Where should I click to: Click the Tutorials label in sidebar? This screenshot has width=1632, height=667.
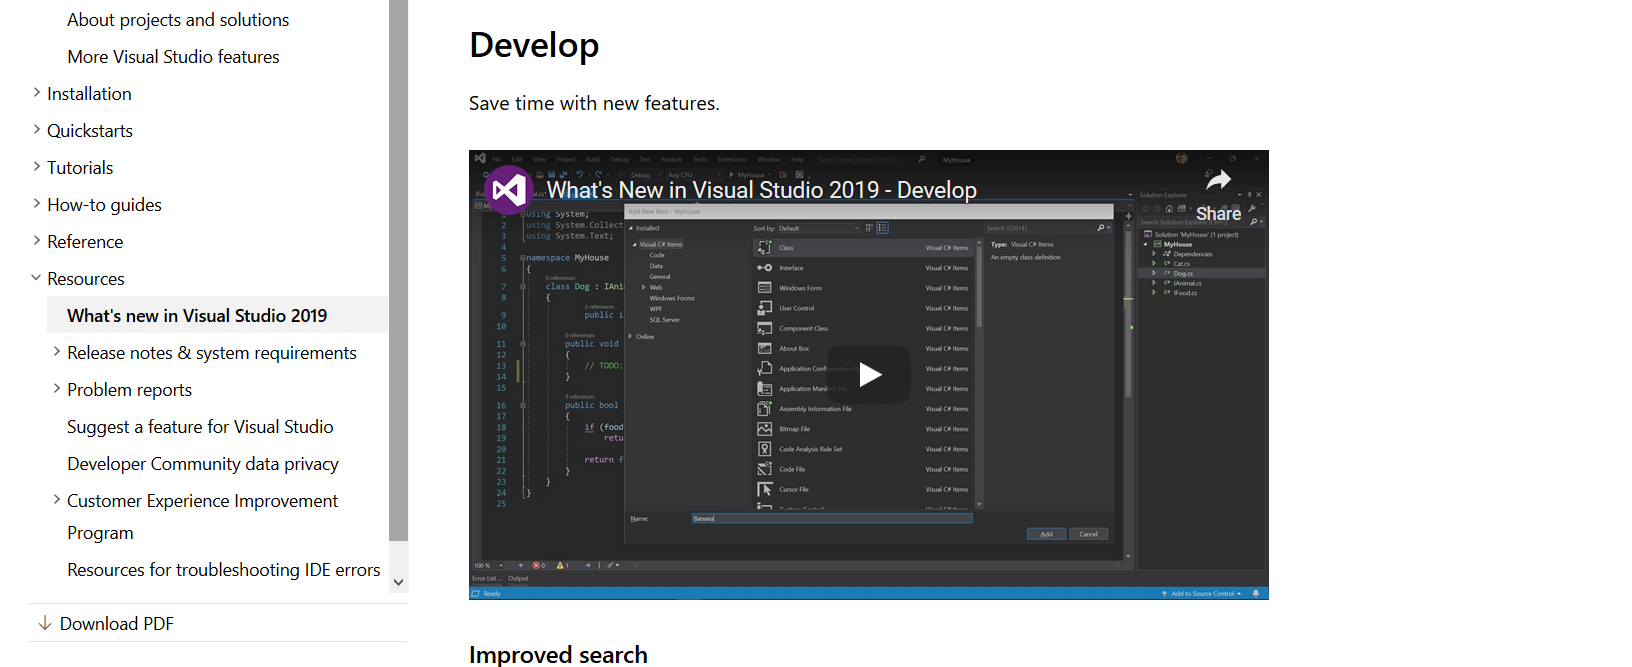click(80, 168)
